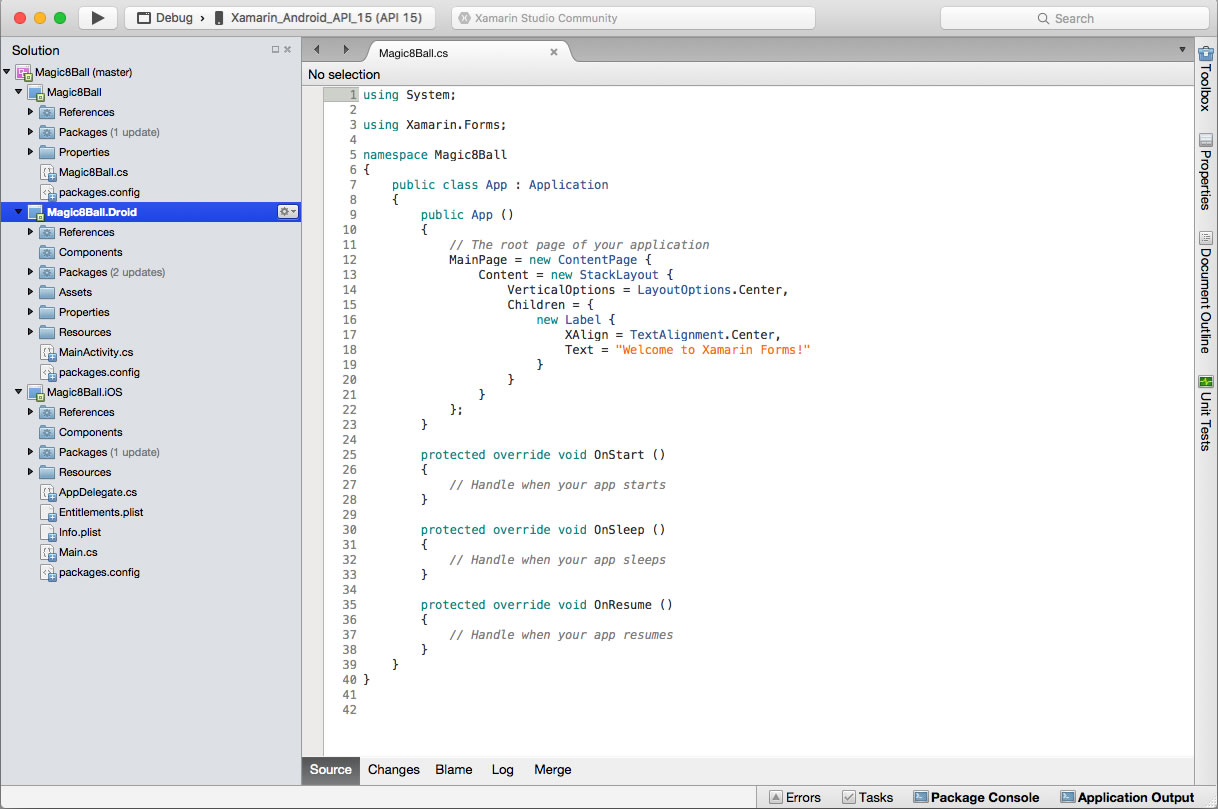Open the Tasks pad
The height and width of the screenshot is (809, 1218).
coord(867,797)
